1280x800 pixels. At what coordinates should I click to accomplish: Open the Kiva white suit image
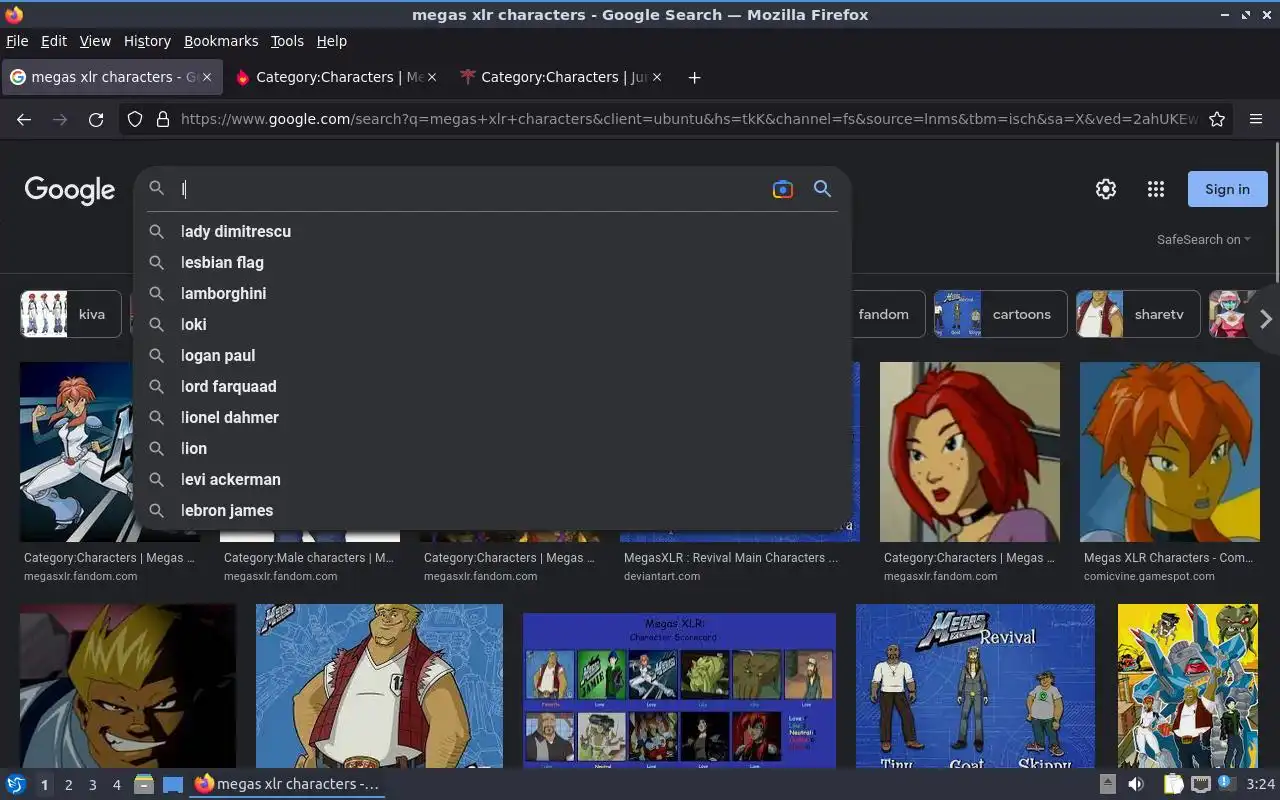(x=77, y=452)
